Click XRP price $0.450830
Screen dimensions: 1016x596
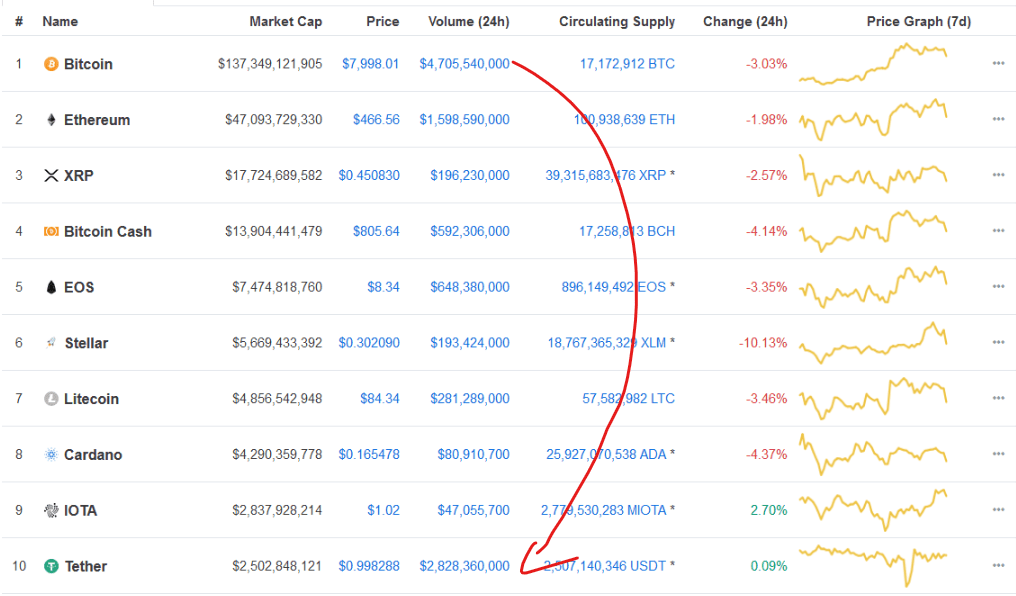click(369, 175)
